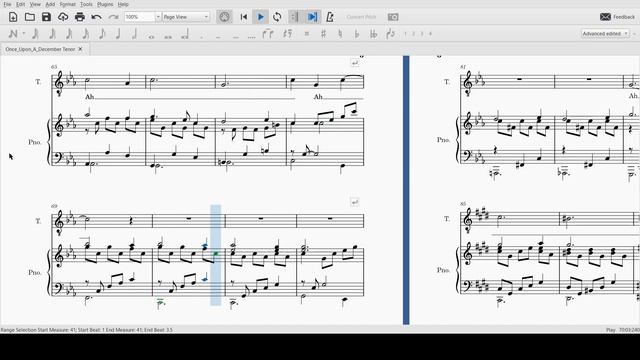
Task: Toggle play repeats
Action: coord(294,17)
